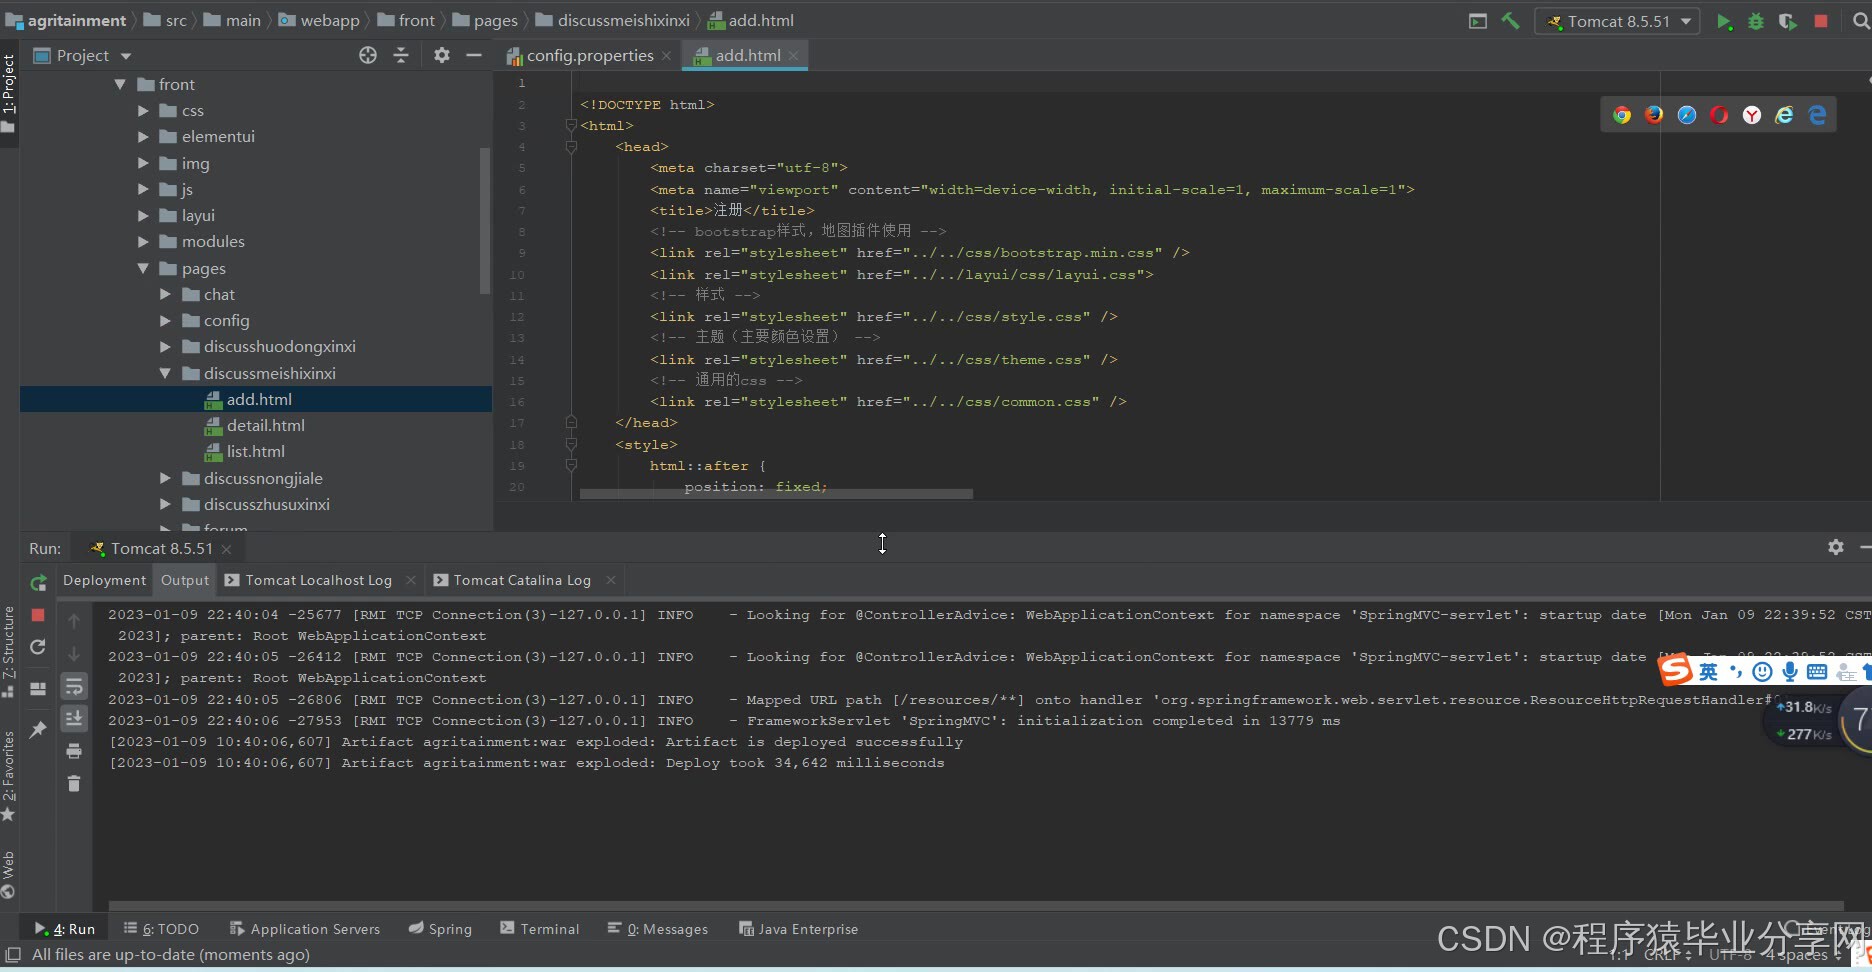Open page preview in Internet Explorer
The image size is (1872, 972).
point(1784,115)
